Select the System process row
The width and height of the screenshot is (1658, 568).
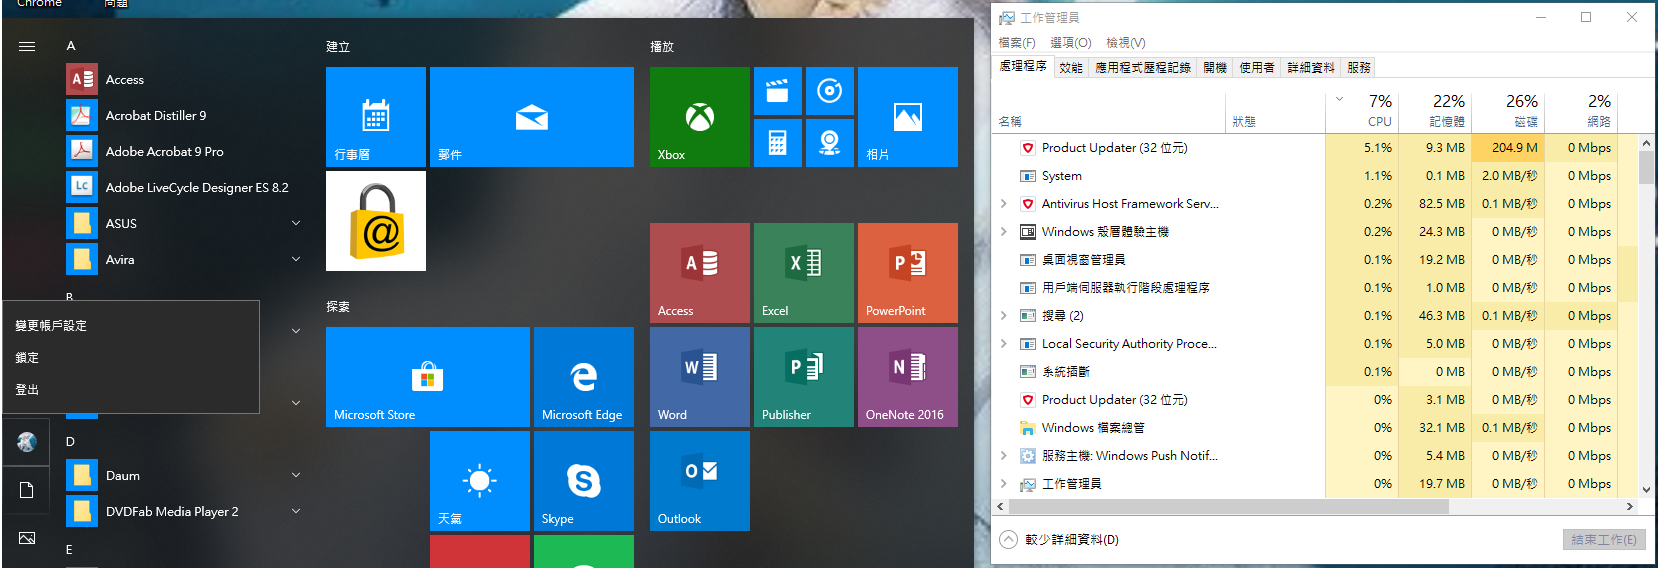[1315, 175]
